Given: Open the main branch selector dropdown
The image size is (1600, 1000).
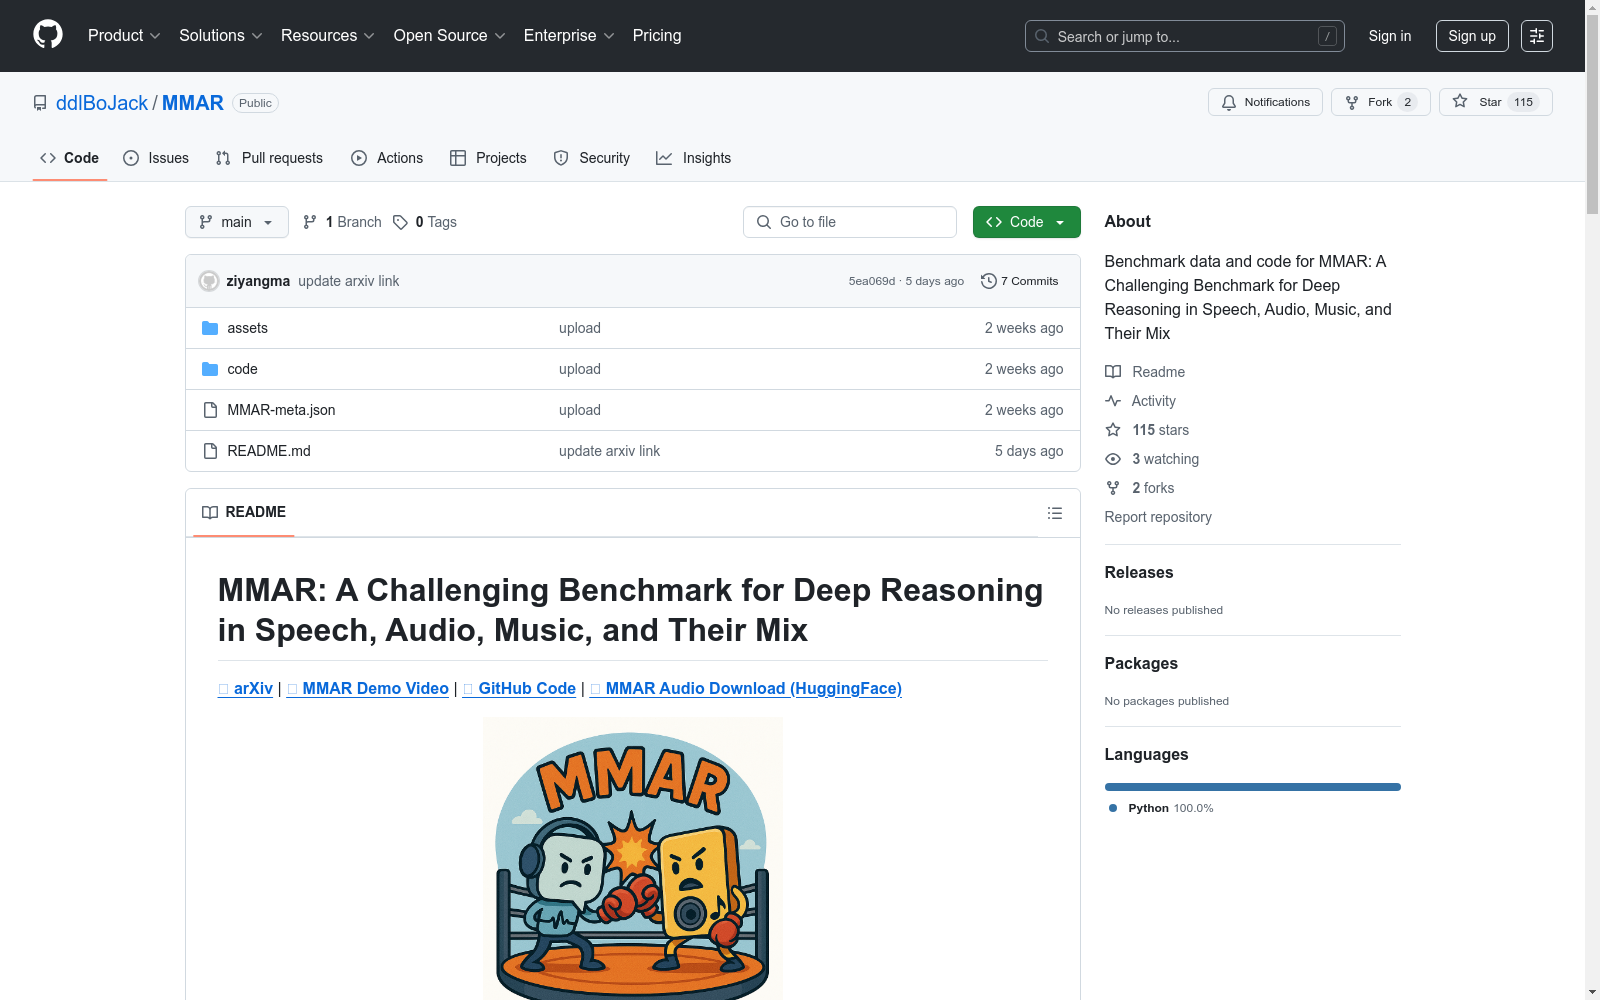Looking at the screenshot, I should point(237,222).
